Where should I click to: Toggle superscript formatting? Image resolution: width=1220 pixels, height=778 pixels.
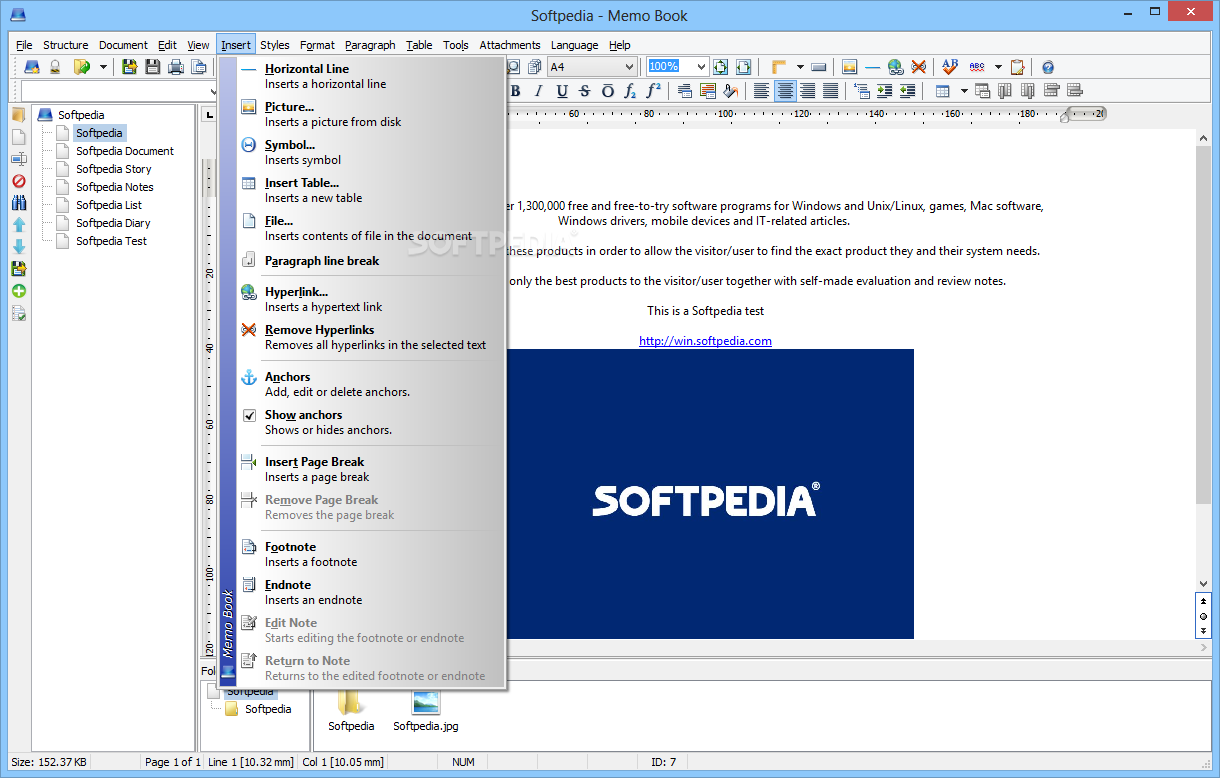coord(653,91)
